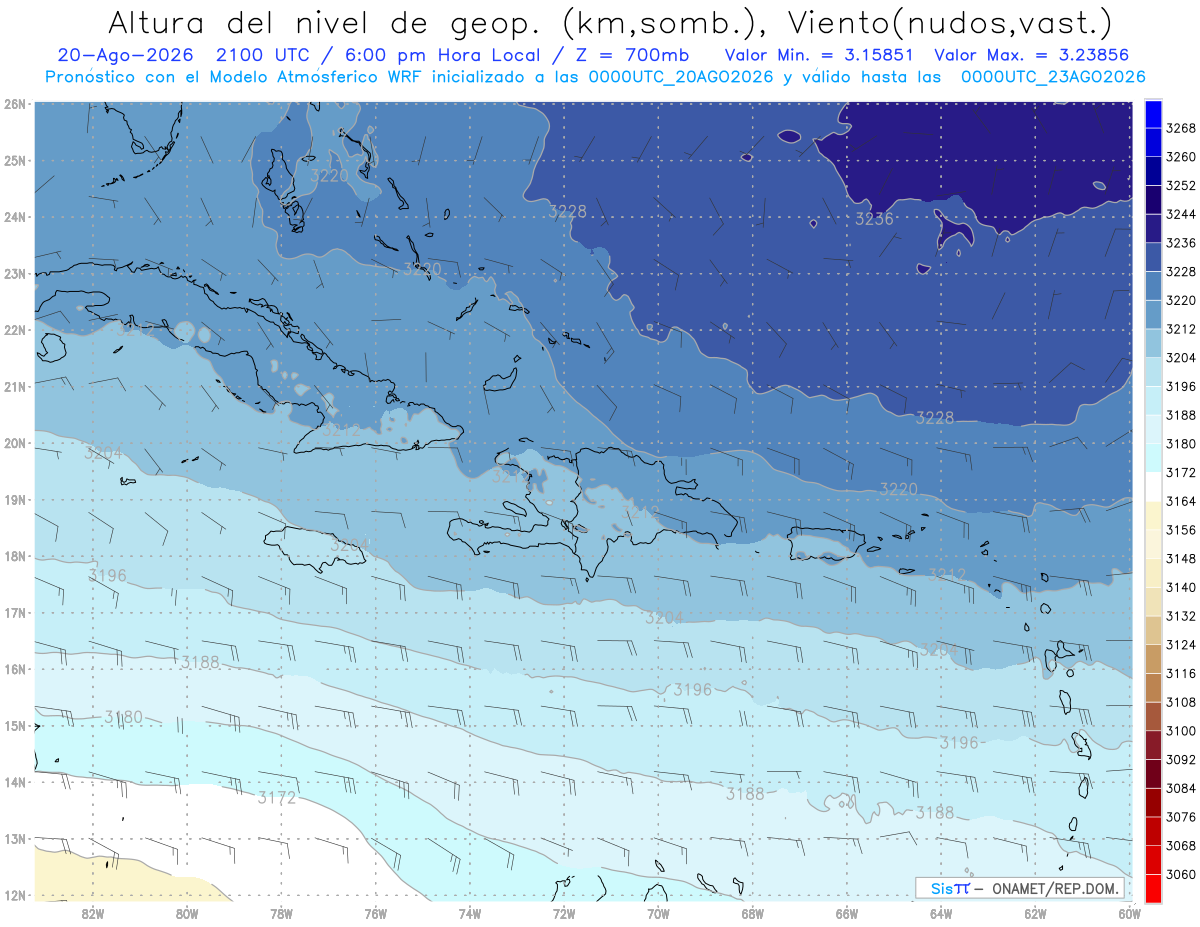Click the 3244 colorbar scale value
1200x927 pixels.
[x=1181, y=214]
